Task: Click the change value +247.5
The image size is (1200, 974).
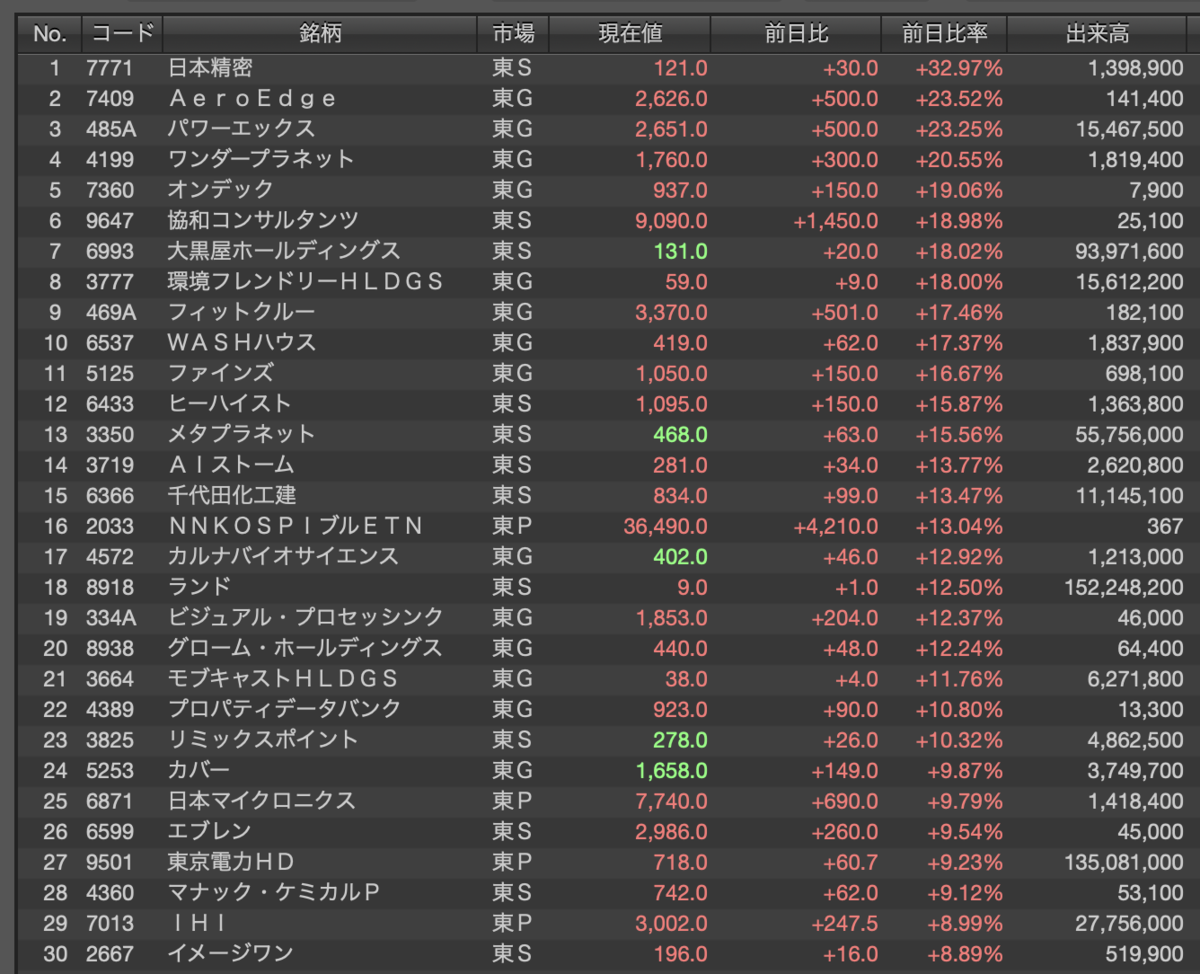Action: (x=845, y=922)
